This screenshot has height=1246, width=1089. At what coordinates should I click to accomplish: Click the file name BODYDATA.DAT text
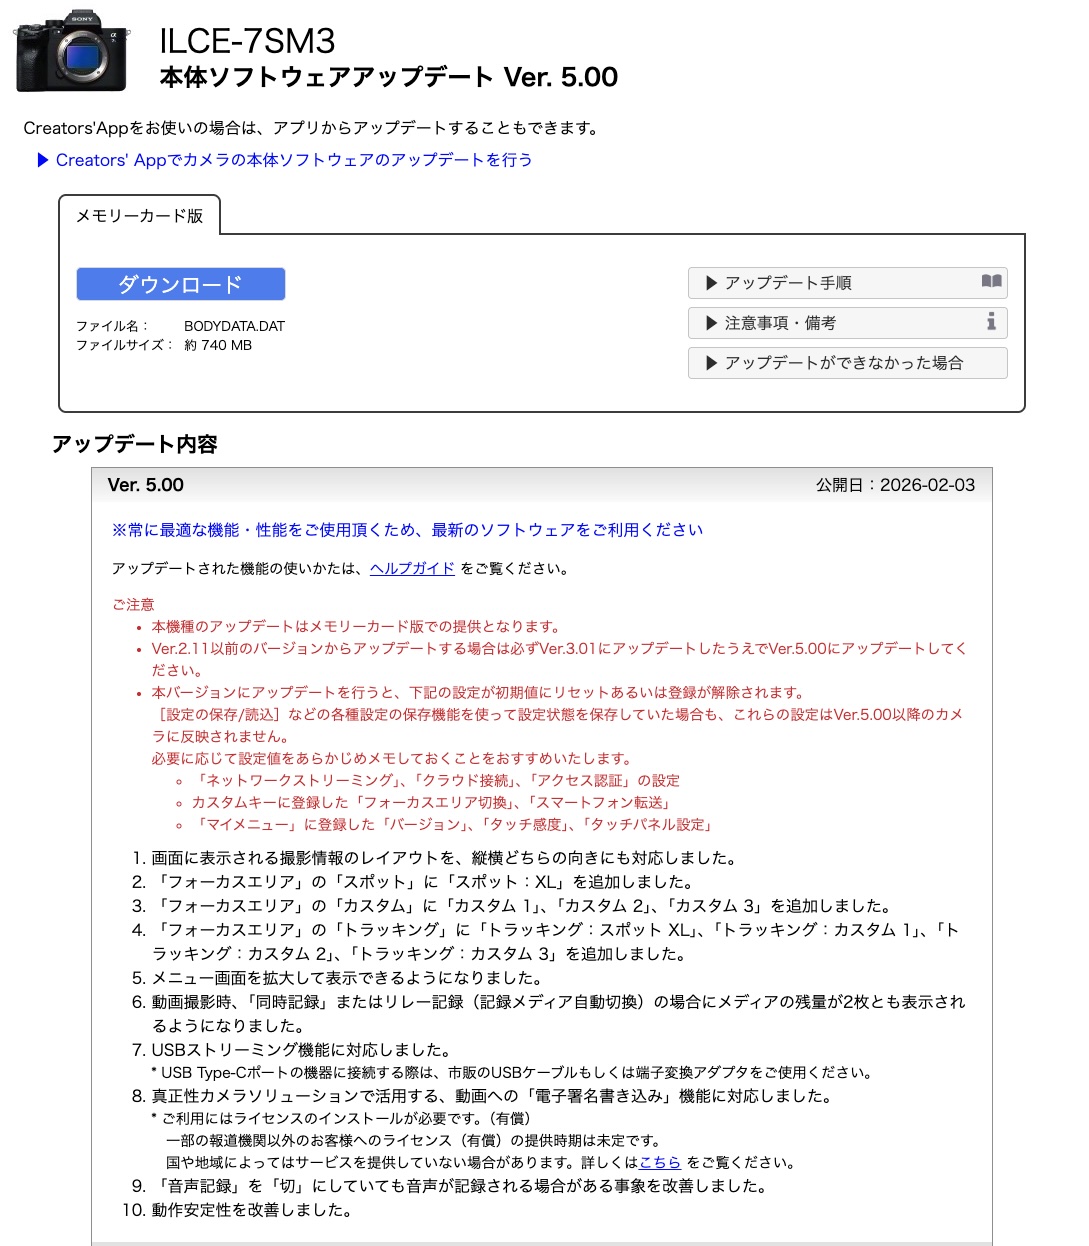point(234,326)
